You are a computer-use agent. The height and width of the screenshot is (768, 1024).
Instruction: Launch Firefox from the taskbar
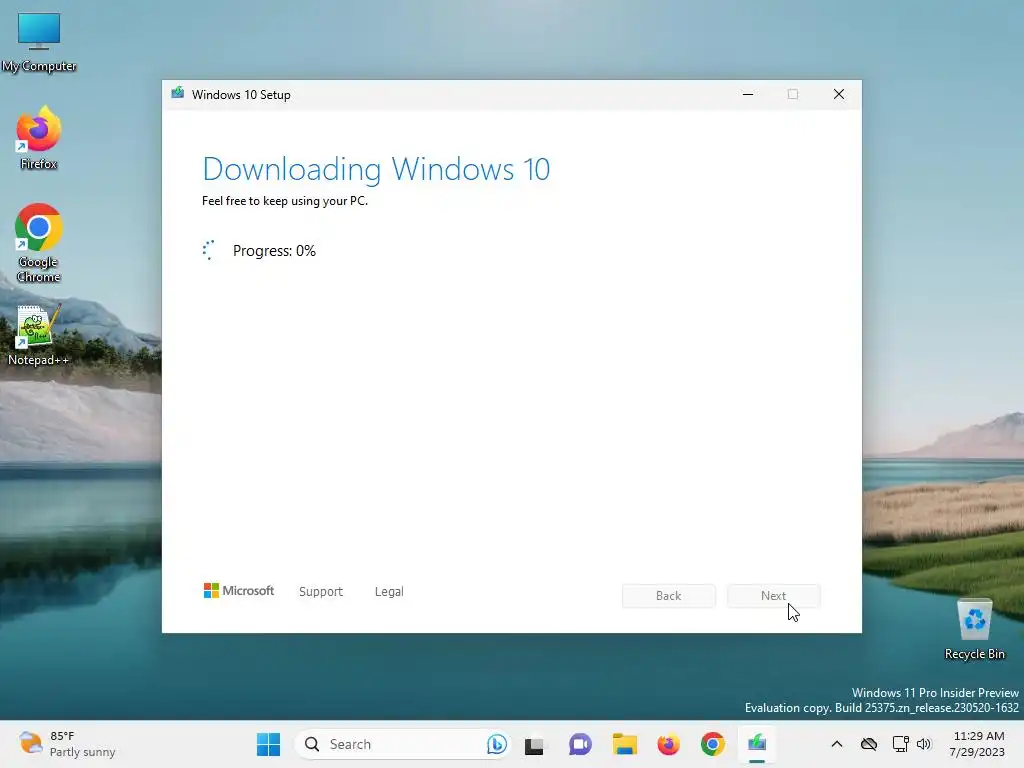click(669, 744)
